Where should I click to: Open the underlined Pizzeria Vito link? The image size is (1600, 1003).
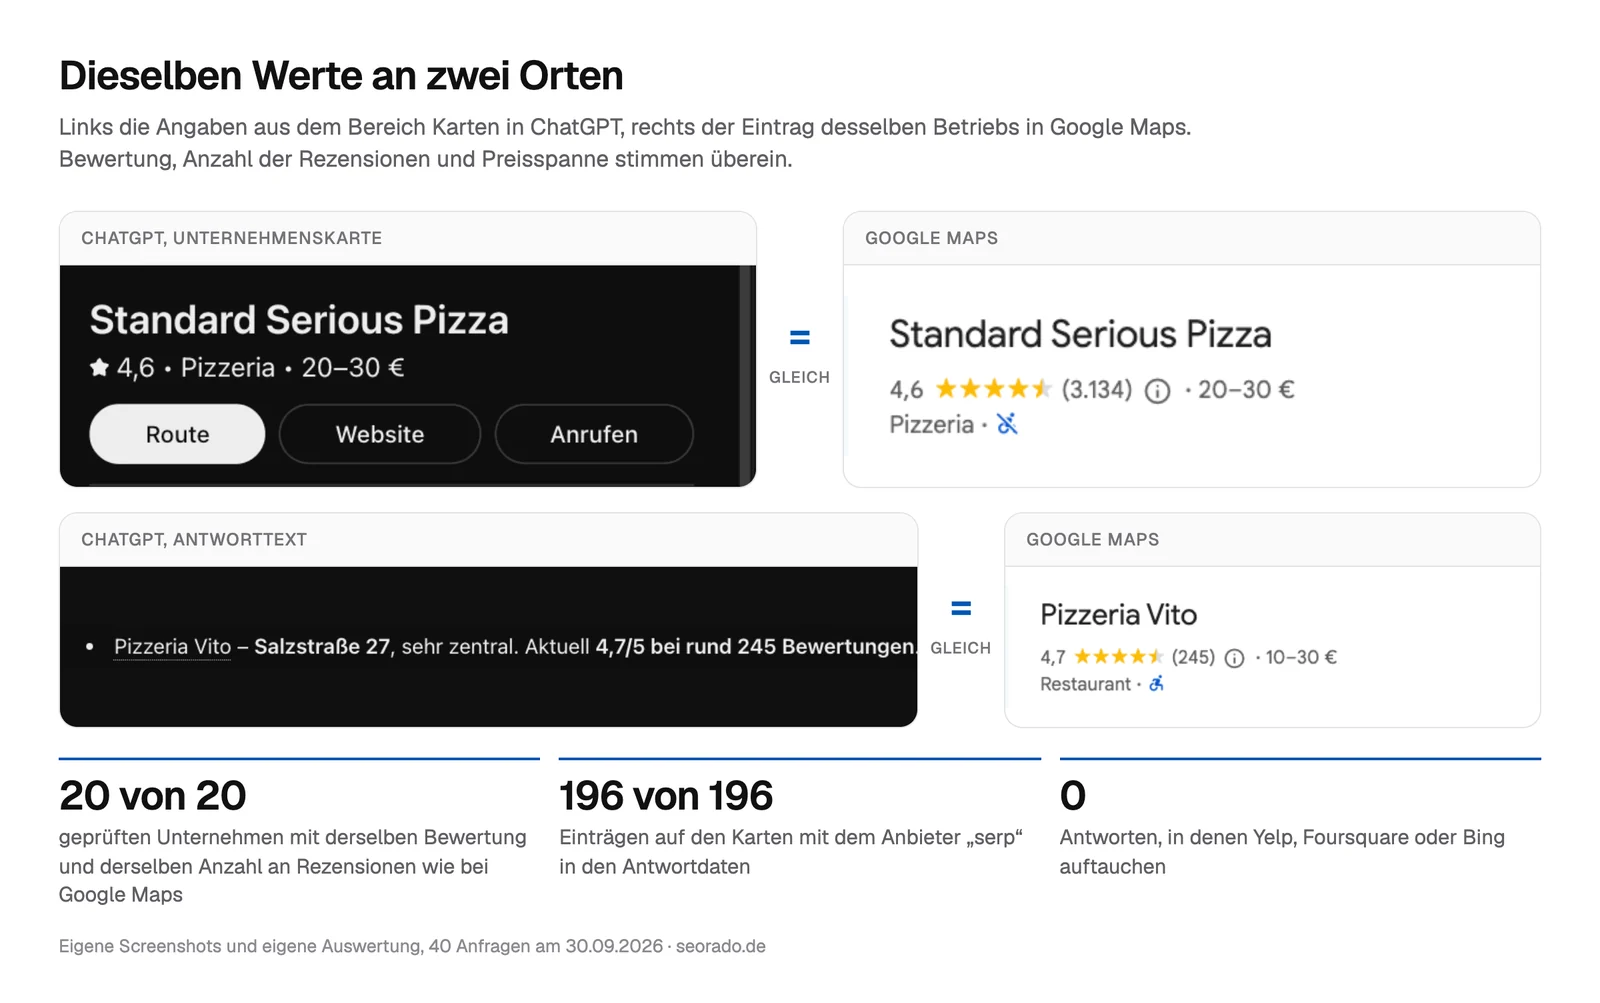coord(172,647)
